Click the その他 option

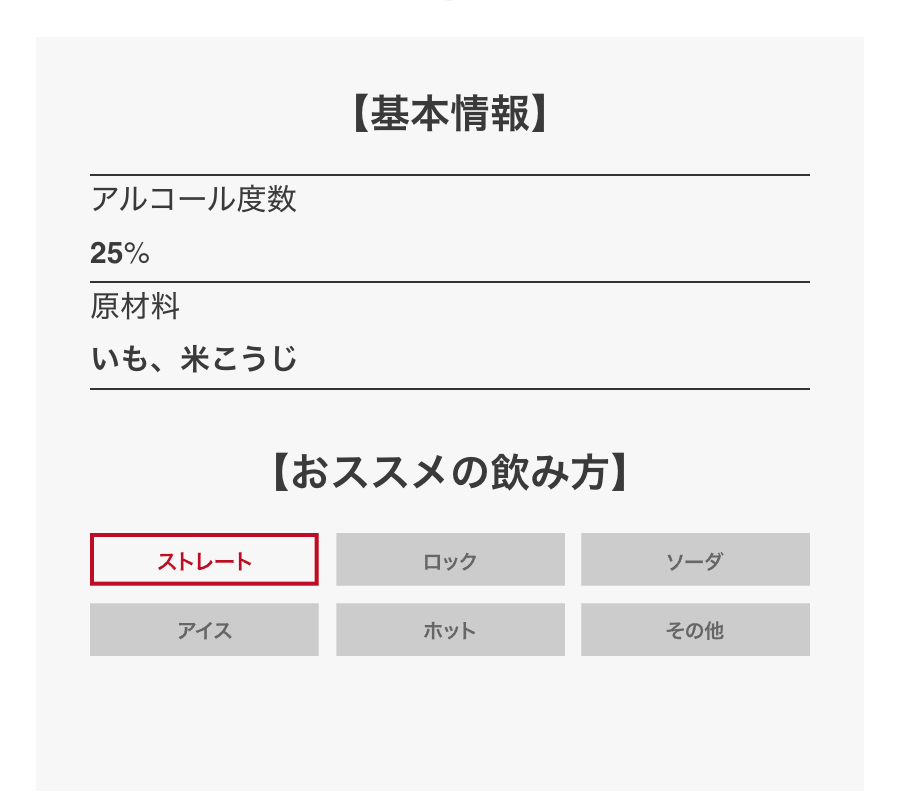(x=695, y=630)
